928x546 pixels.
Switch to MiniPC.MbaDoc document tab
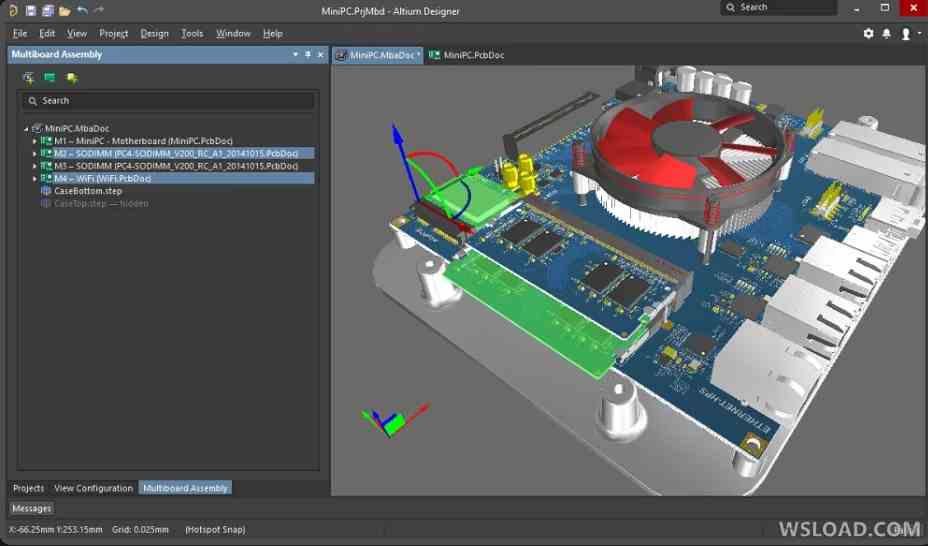[x=378, y=55]
